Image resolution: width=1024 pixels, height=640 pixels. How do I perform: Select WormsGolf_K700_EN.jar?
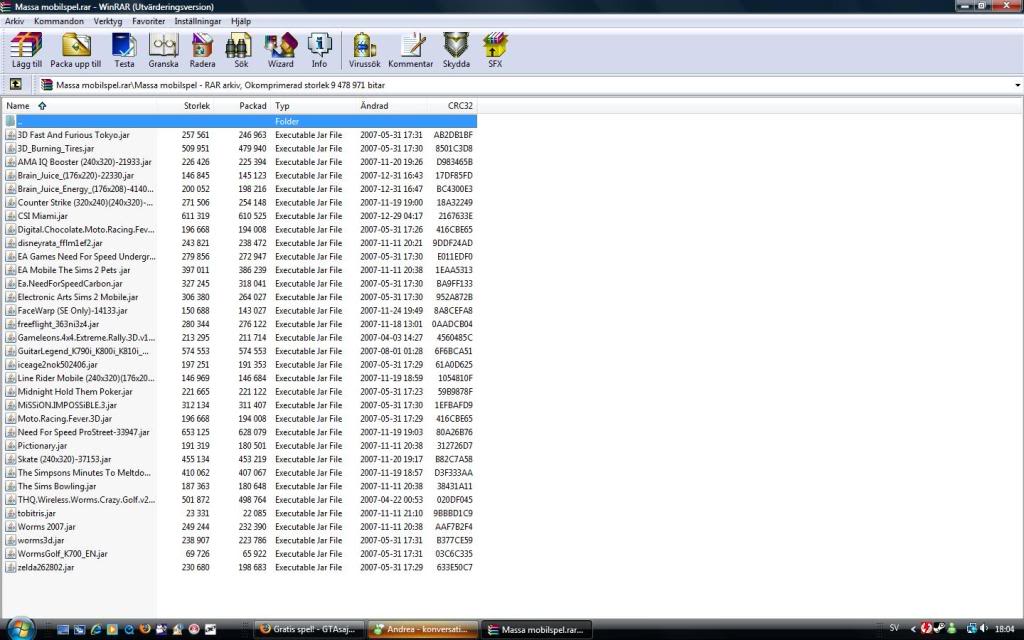tap(63, 554)
